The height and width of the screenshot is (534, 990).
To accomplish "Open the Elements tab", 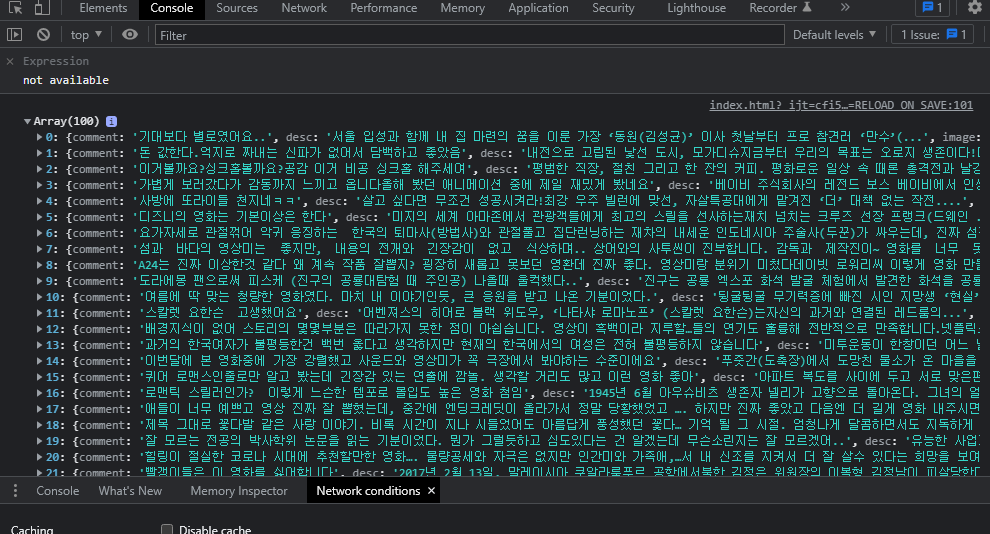I will coord(103,8).
